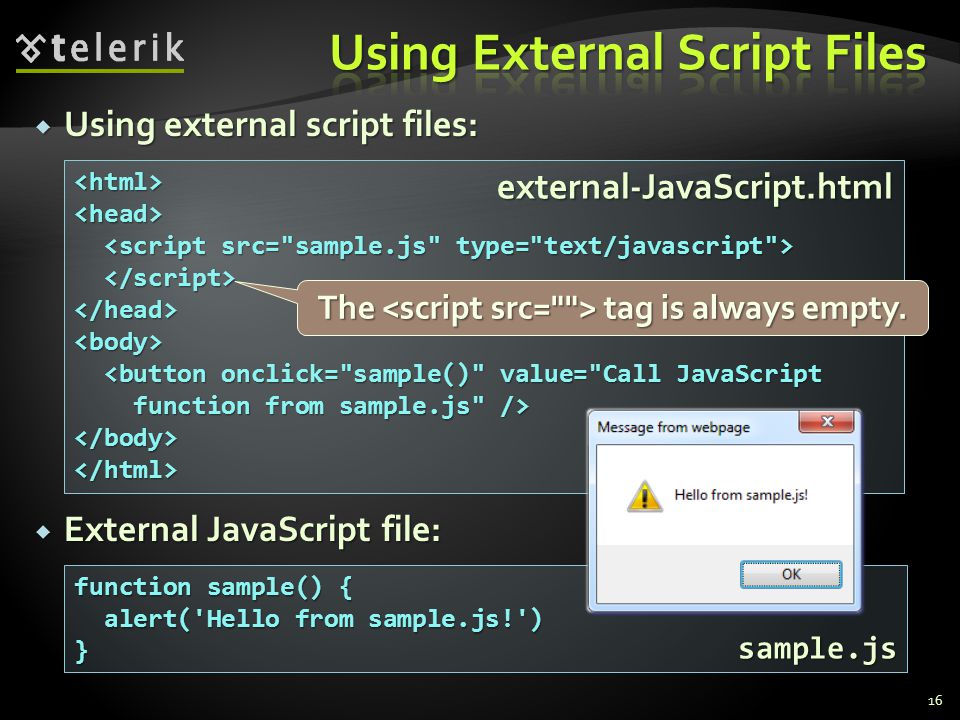Click the warning icon in the dialog
The height and width of the screenshot is (720, 960).
tap(644, 495)
